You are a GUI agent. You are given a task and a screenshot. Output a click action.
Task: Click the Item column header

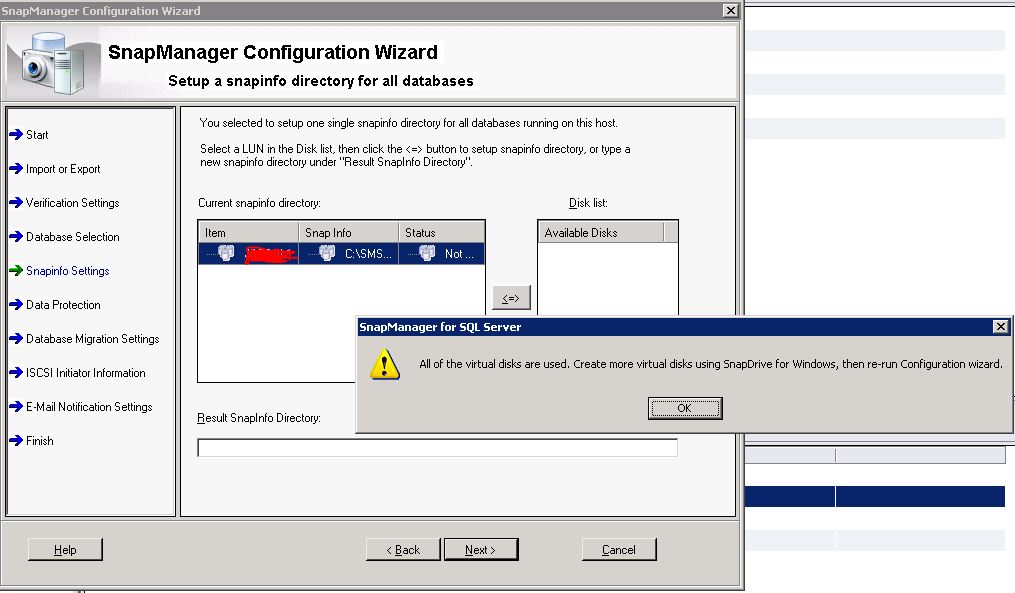click(x=248, y=232)
